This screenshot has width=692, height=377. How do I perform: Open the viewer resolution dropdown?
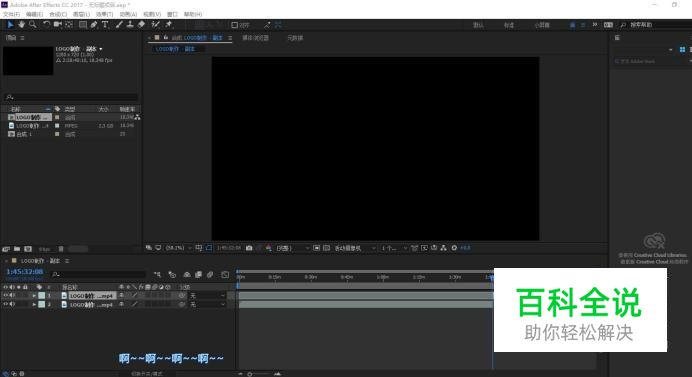tap(293, 248)
